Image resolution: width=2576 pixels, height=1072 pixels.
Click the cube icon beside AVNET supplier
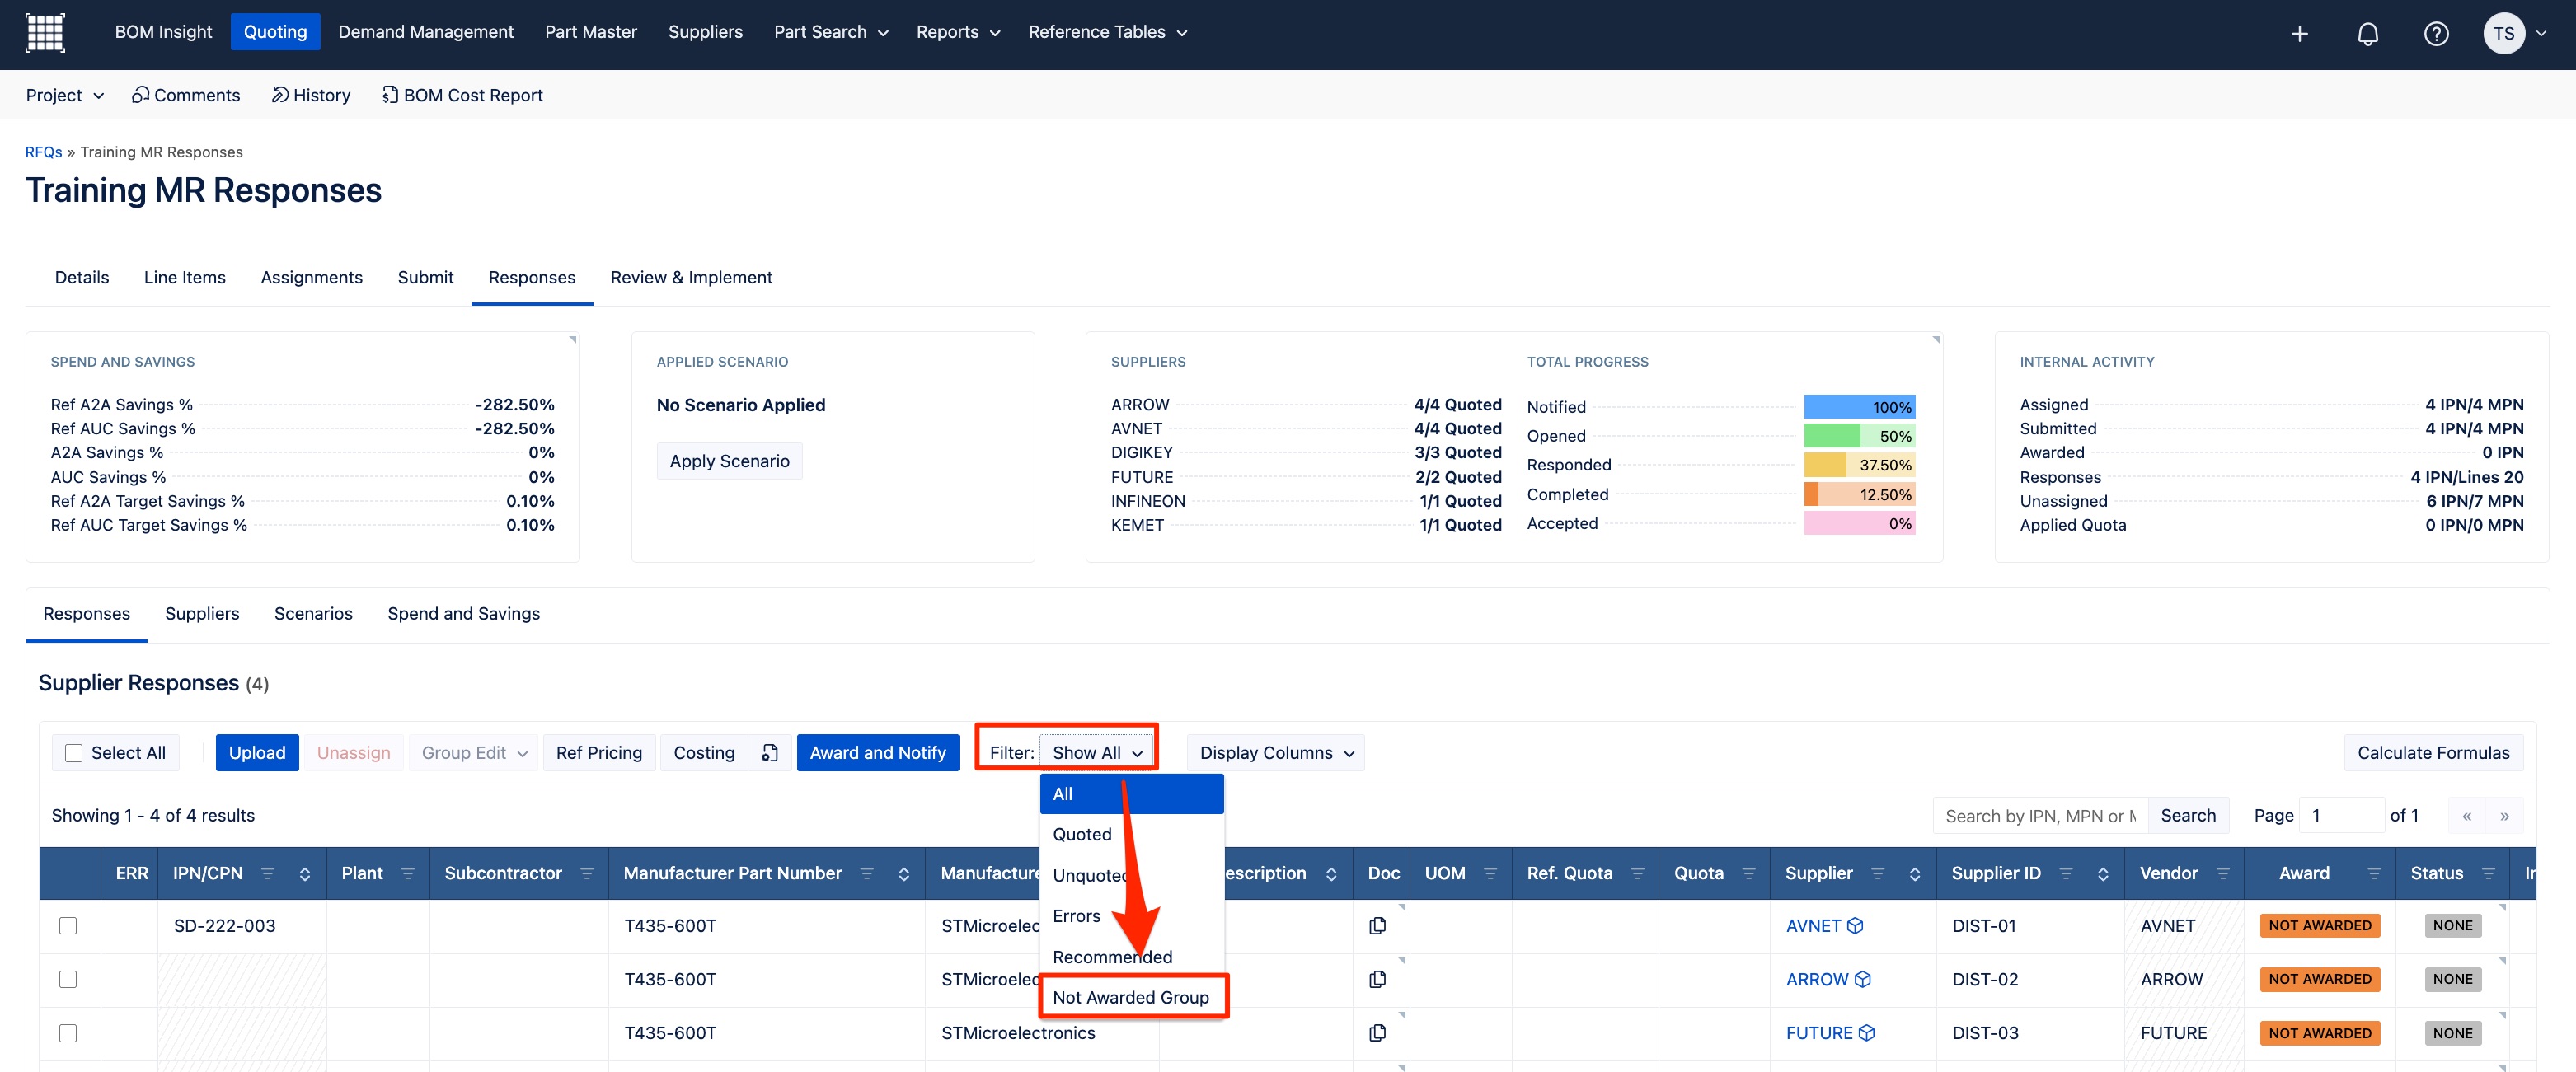[1855, 926]
